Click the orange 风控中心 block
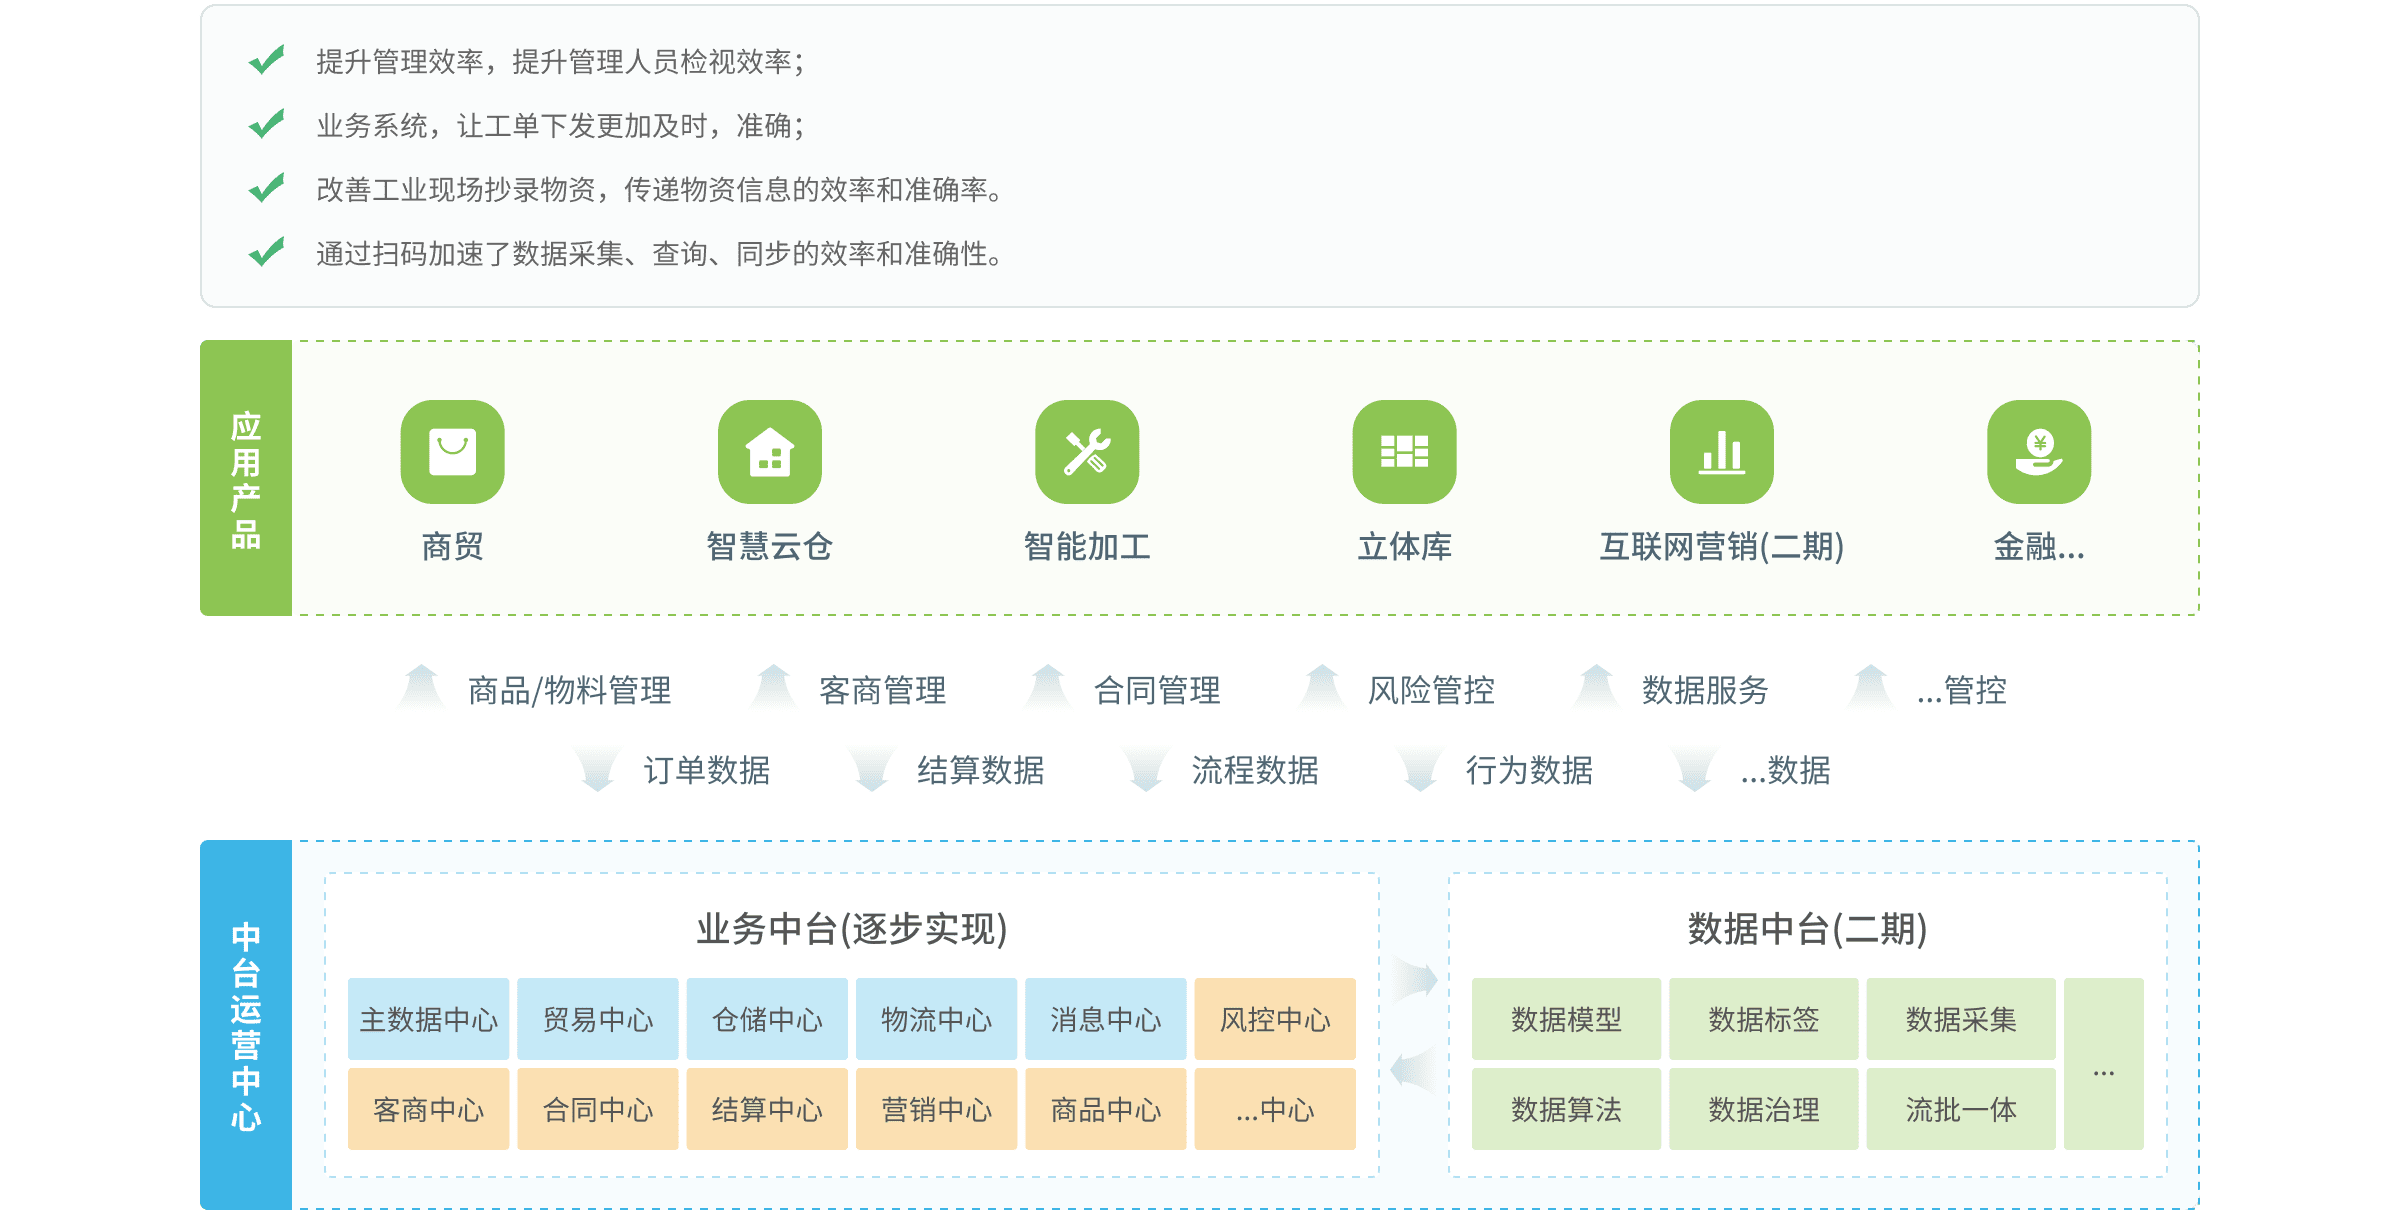This screenshot has width=2400, height=1214. pyautogui.click(x=1275, y=1019)
